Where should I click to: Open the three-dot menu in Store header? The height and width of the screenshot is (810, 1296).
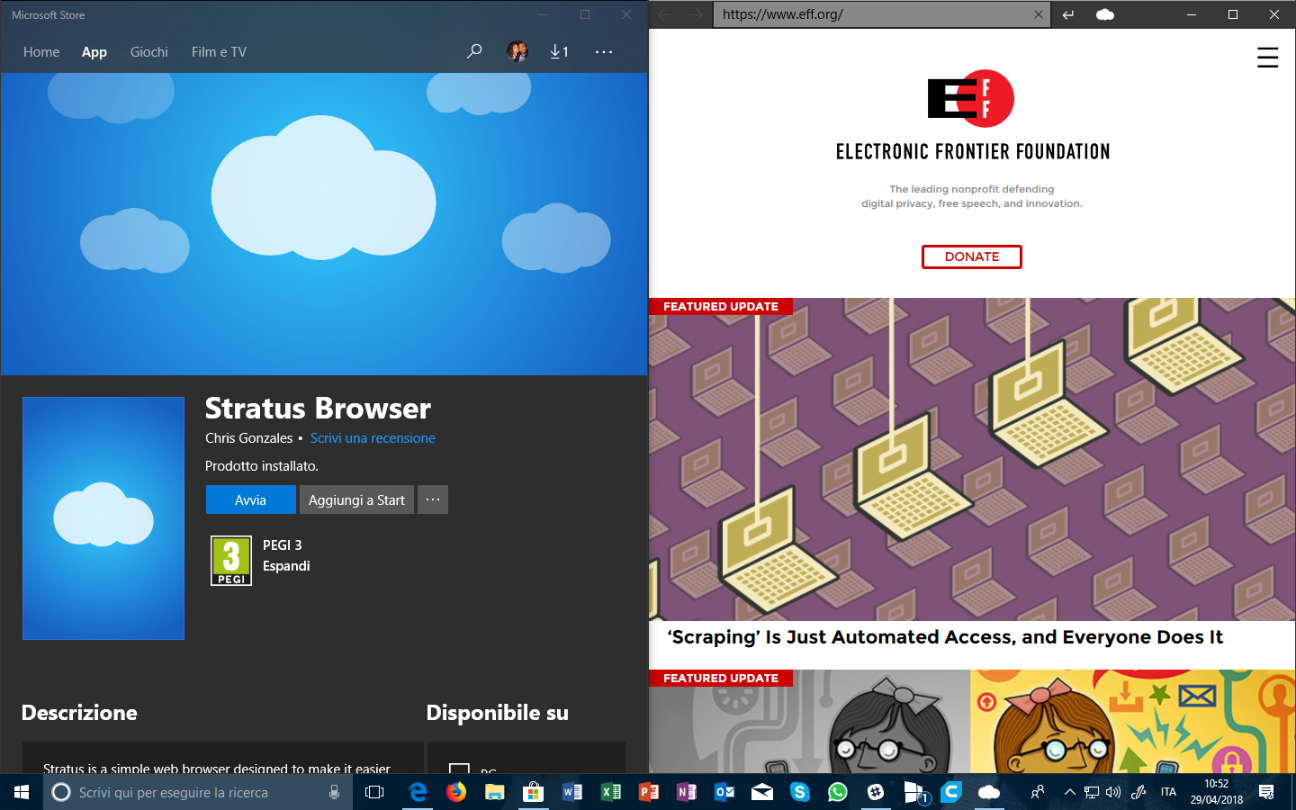(x=604, y=51)
